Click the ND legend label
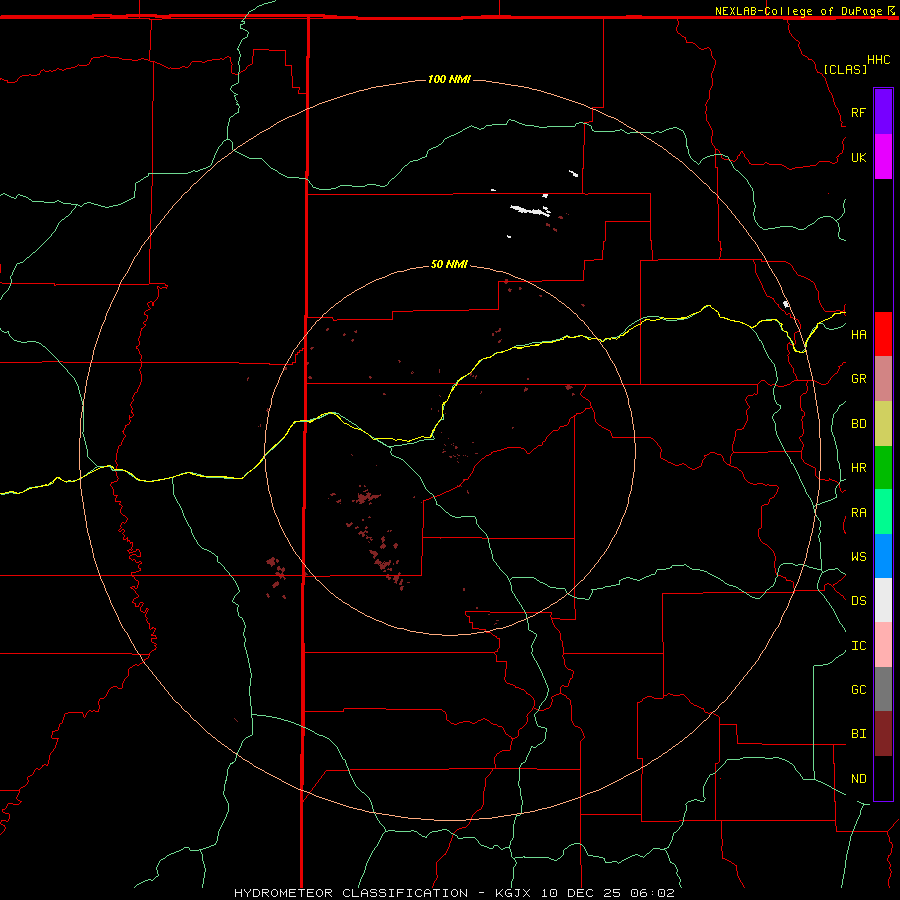 [858, 779]
